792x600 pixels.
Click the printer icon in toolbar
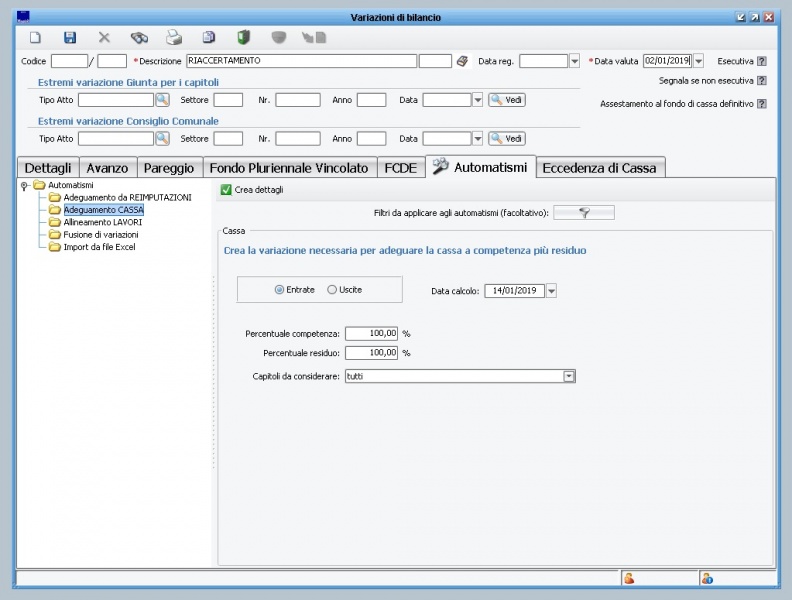click(x=174, y=38)
